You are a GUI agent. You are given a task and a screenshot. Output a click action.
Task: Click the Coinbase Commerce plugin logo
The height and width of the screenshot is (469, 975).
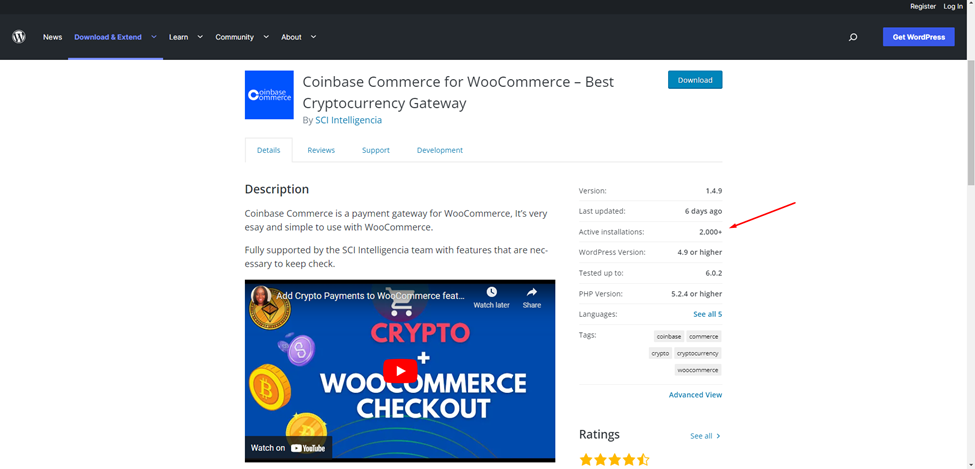click(269, 95)
